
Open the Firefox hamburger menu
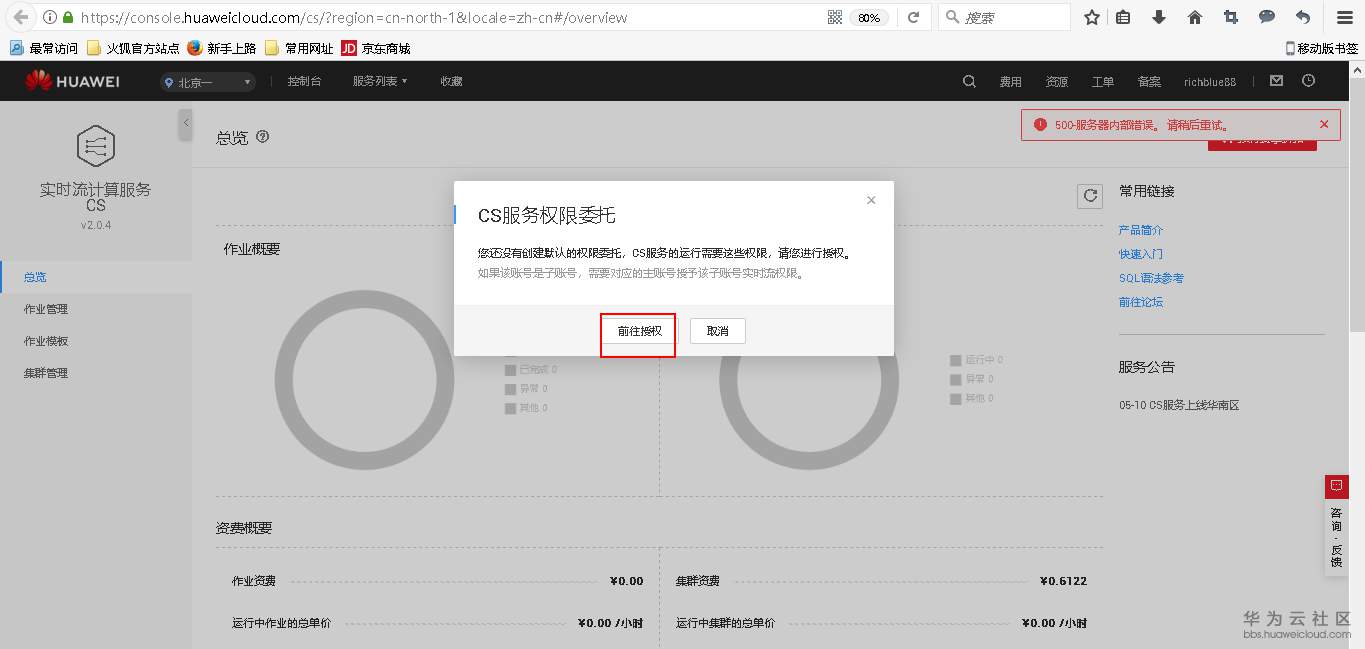[1343, 17]
